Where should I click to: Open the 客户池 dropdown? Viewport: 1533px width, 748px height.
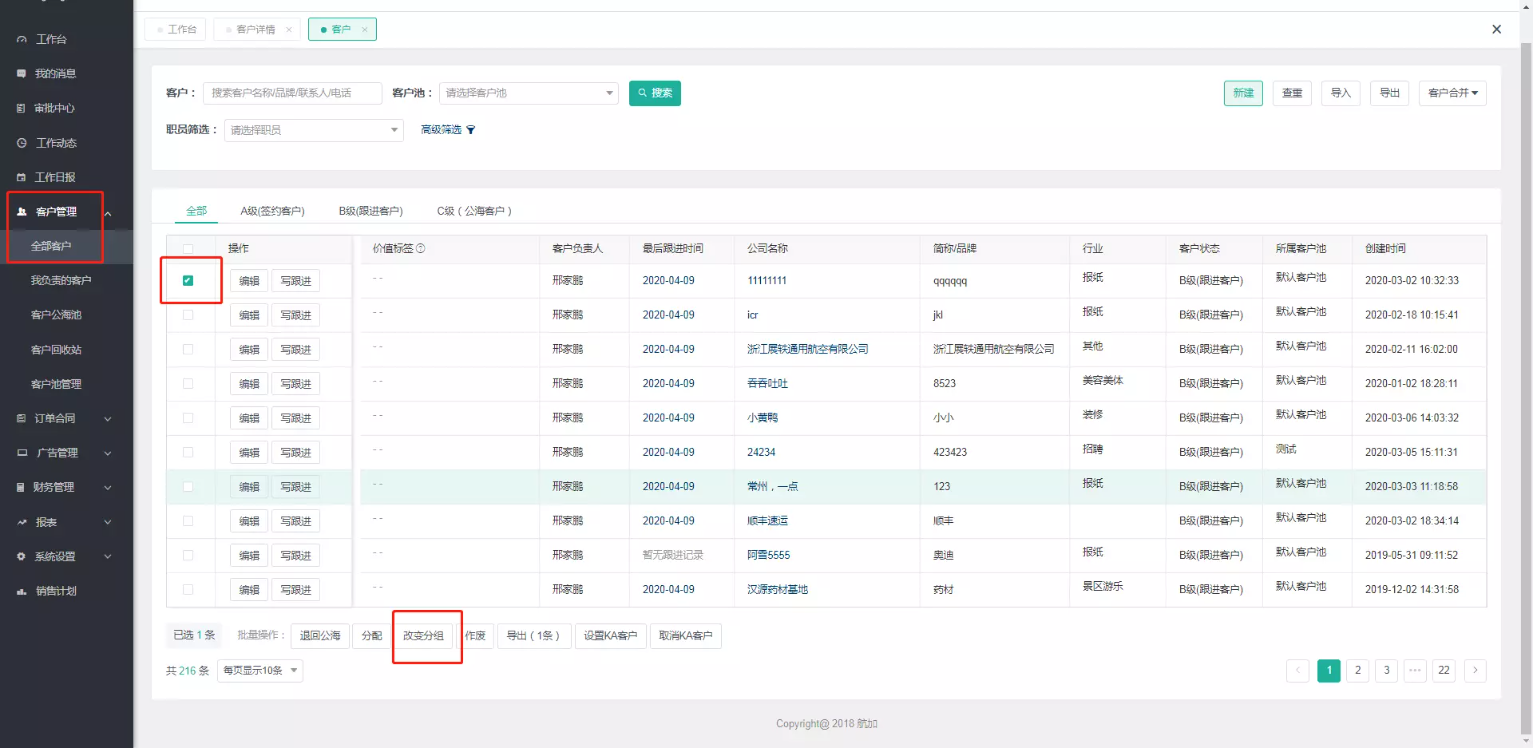pos(529,93)
